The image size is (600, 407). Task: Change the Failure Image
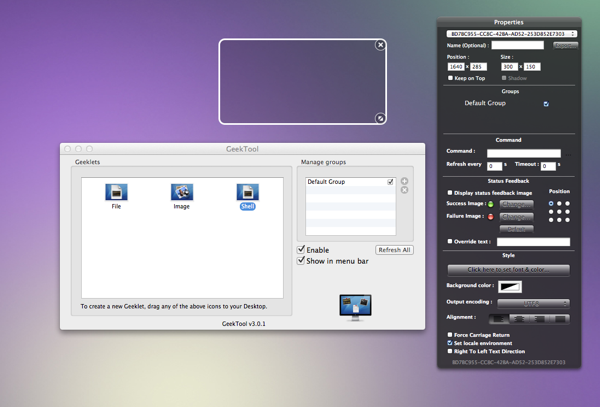(x=517, y=217)
